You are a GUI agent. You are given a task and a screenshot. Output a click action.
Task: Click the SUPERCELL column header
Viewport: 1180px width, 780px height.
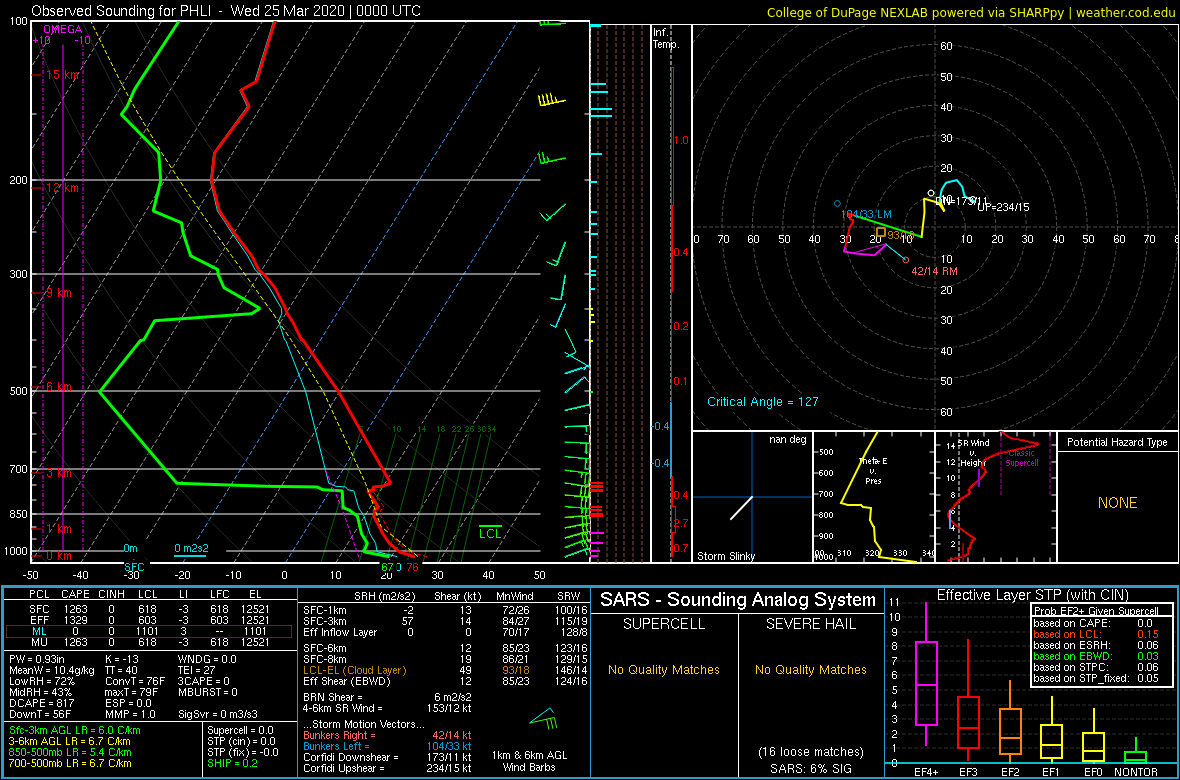coord(663,625)
